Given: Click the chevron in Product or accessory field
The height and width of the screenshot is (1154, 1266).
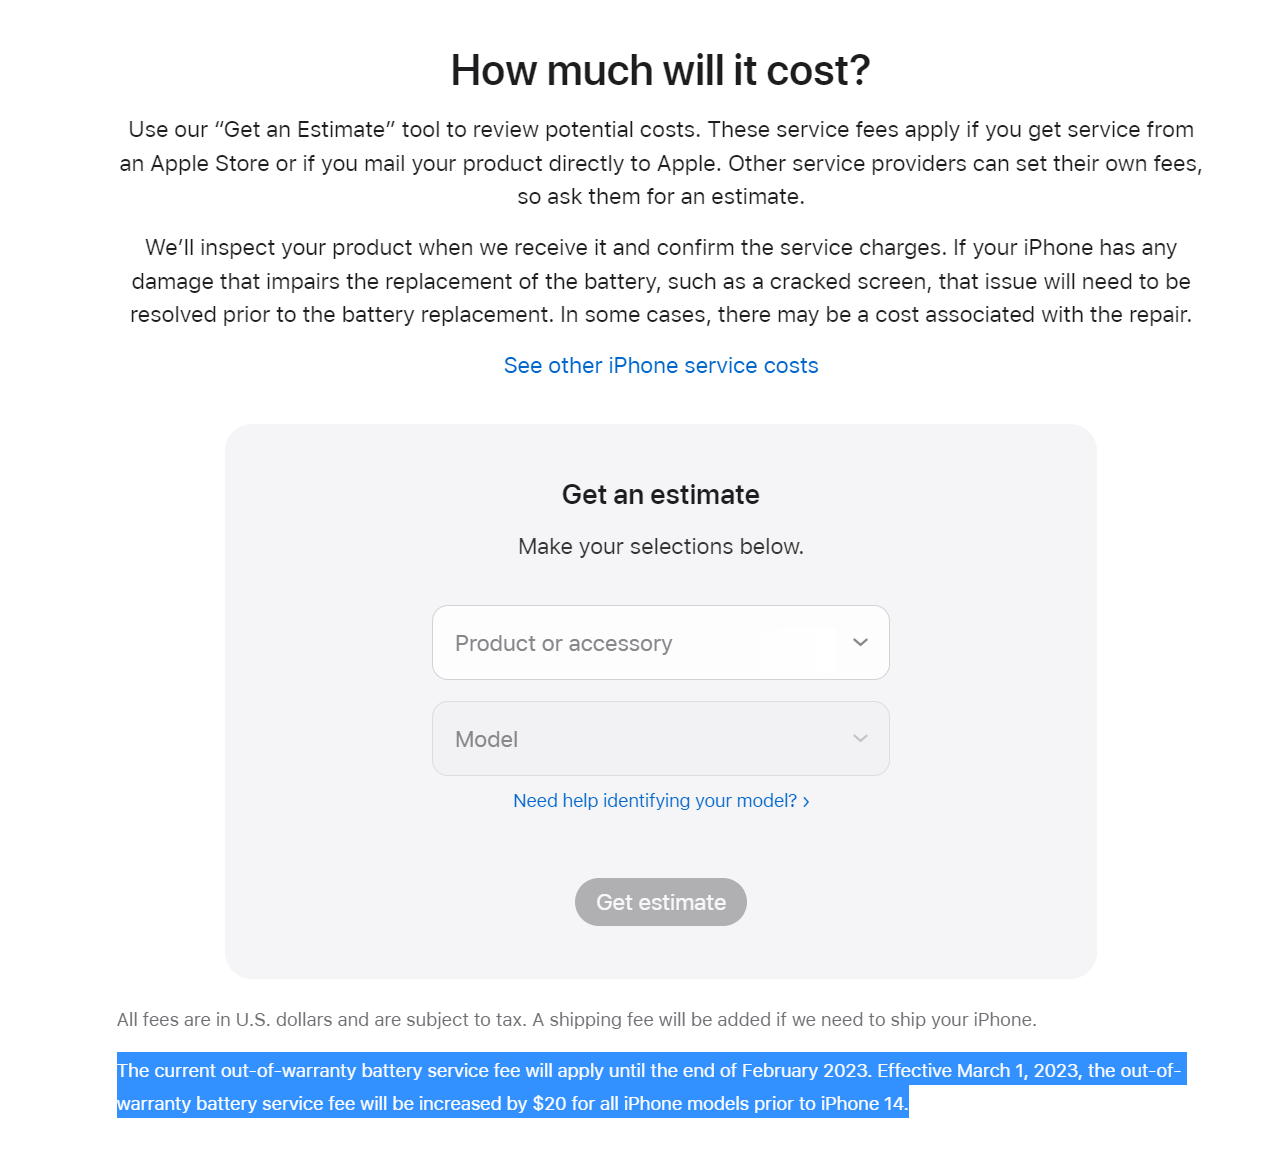Looking at the screenshot, I should [x=860, y=642].
